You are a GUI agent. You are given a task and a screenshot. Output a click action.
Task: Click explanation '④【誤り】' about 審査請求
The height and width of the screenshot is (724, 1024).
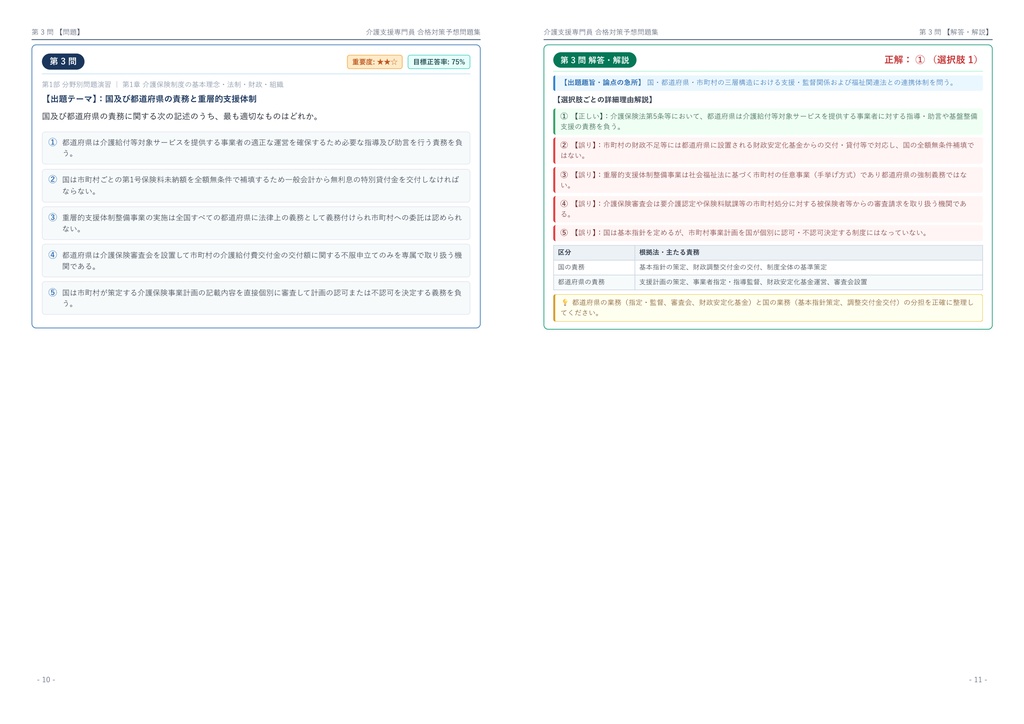coord(768,209)
